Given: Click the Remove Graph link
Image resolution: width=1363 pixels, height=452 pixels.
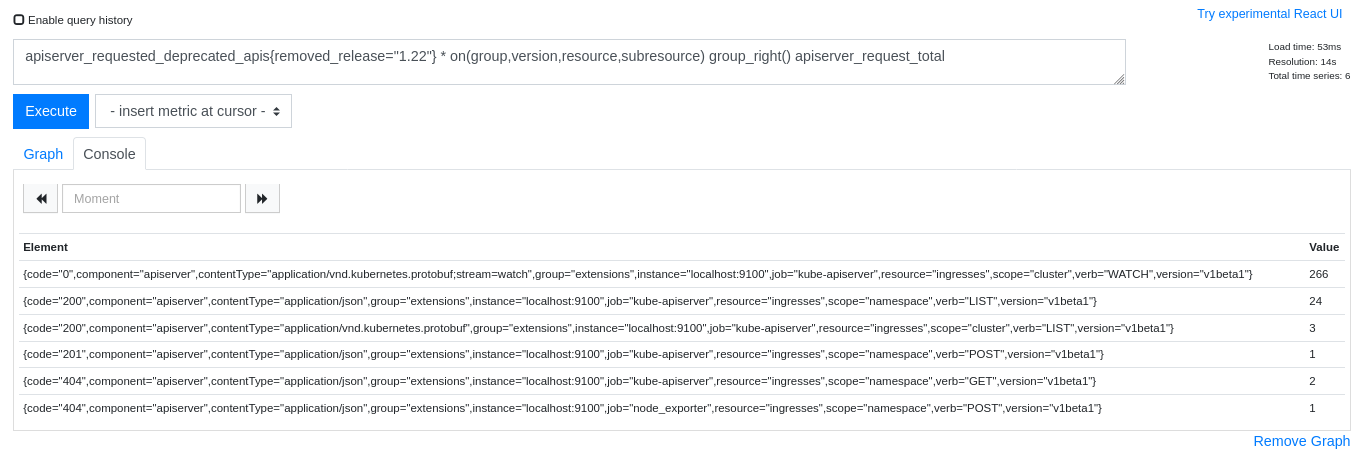Looking at the screenshot, I should click(1301, 441).
